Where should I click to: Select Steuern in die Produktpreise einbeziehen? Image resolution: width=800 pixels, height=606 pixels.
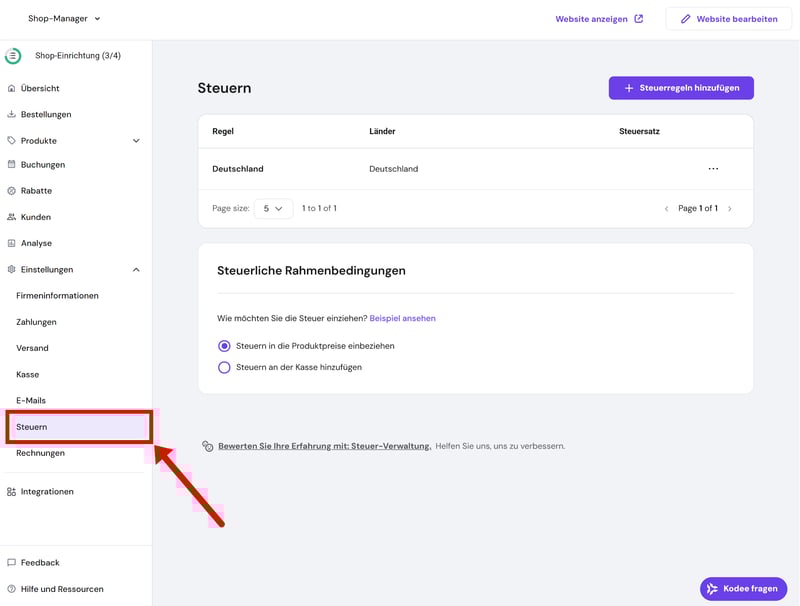pos(224,346)
